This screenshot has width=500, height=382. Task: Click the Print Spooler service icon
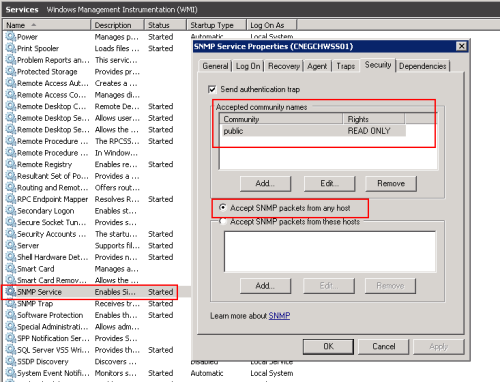(11, 48)
